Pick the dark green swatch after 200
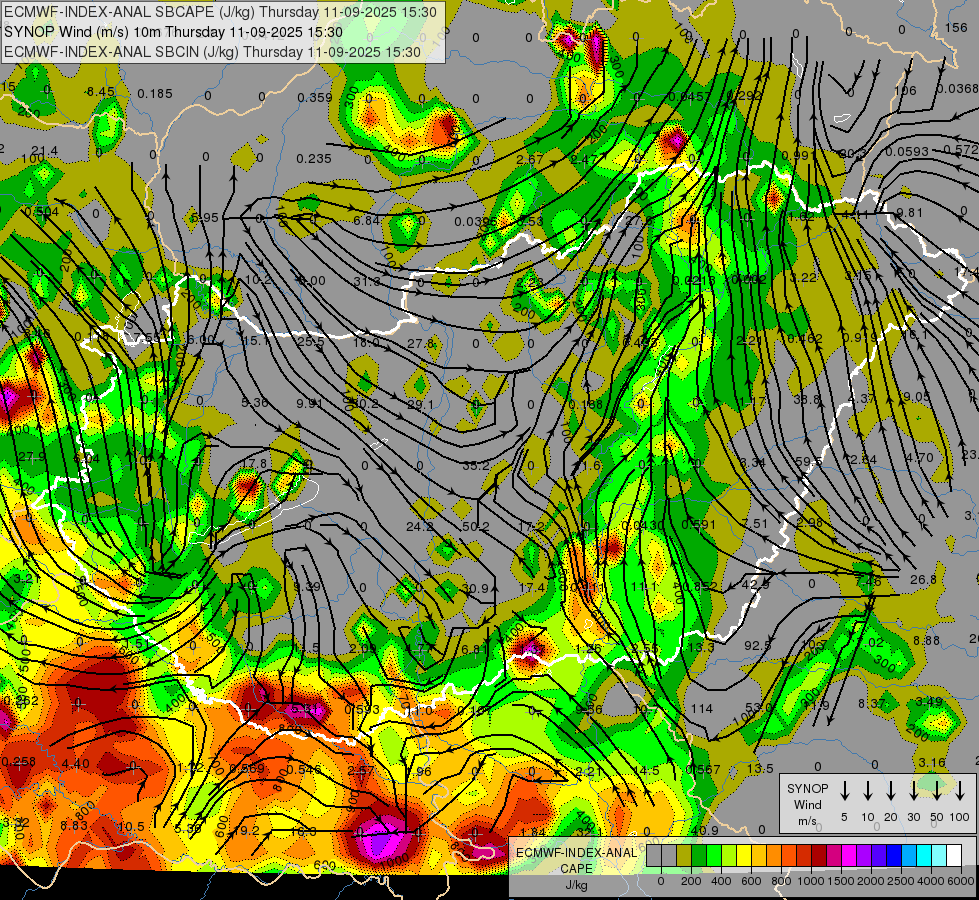The image size is (979, 900). pyautogui.click(x=699, y=855)
